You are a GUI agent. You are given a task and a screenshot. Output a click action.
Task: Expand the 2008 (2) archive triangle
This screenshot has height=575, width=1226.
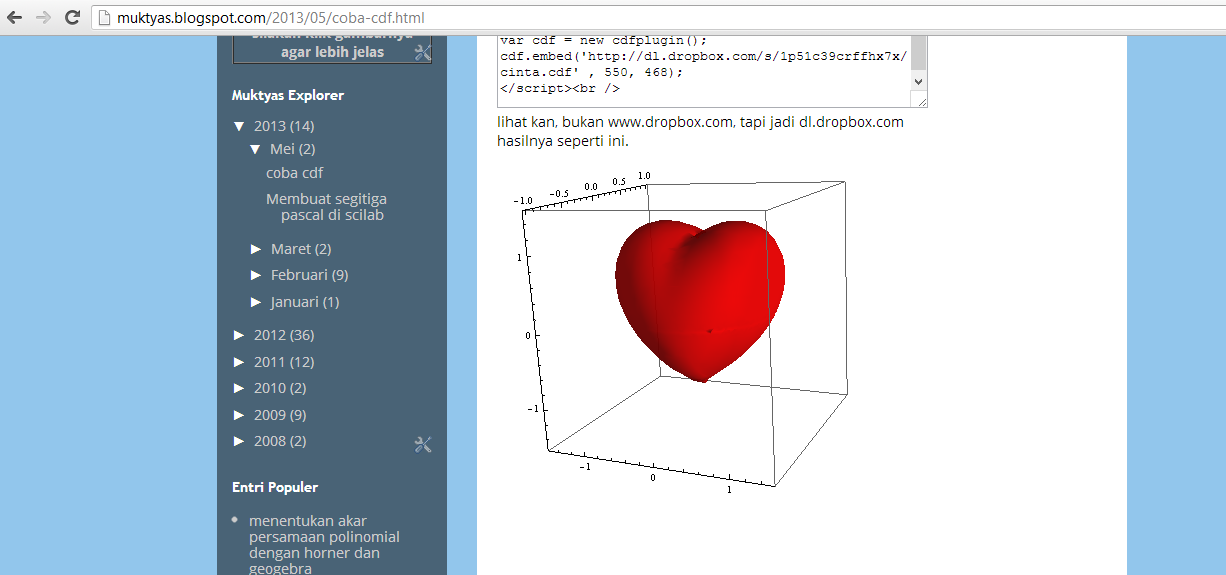pos(239,441)
